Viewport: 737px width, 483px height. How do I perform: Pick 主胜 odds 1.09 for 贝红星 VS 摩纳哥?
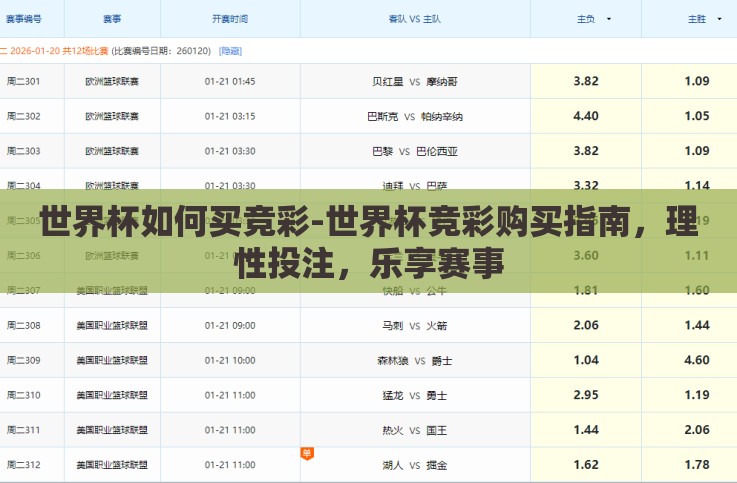[697, 81]
